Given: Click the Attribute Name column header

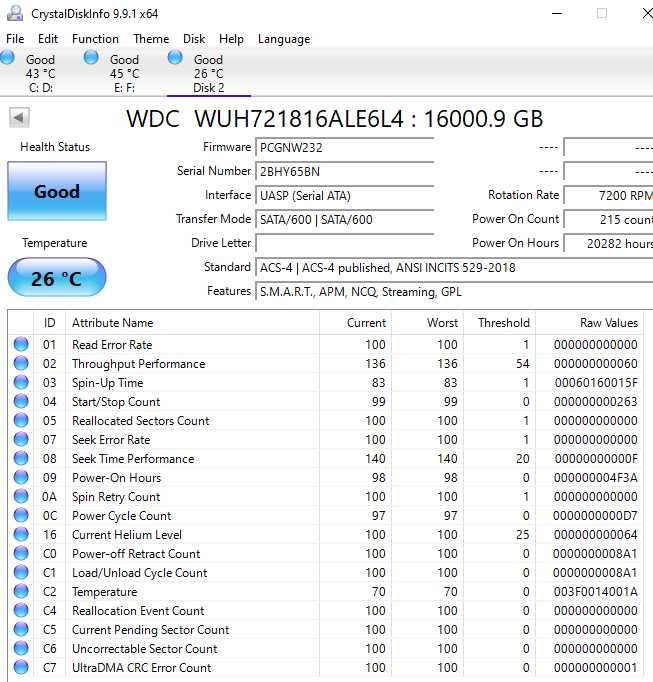Looking at the screenshot, I should tap(192, 323).
